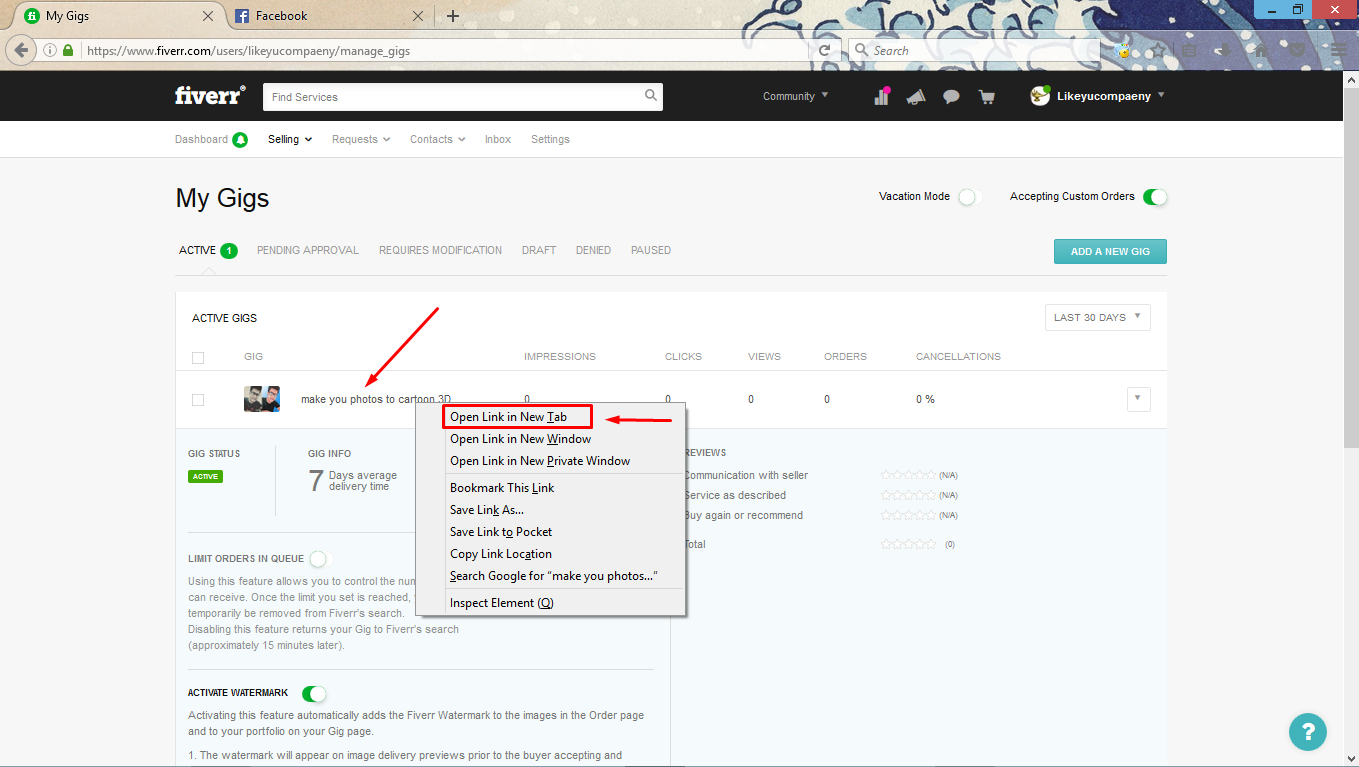This screenshot has width=1359, height=767.
Task: Click the Add a New Gig button
Action: [1110, 251]
